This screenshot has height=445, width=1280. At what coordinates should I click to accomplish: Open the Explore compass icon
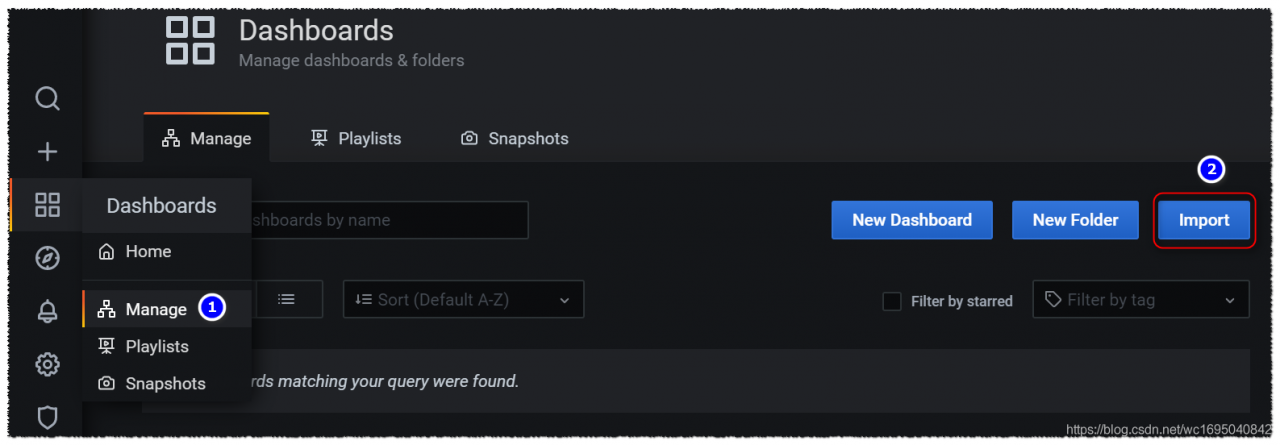pyautogui.click(x=47, y=258)
